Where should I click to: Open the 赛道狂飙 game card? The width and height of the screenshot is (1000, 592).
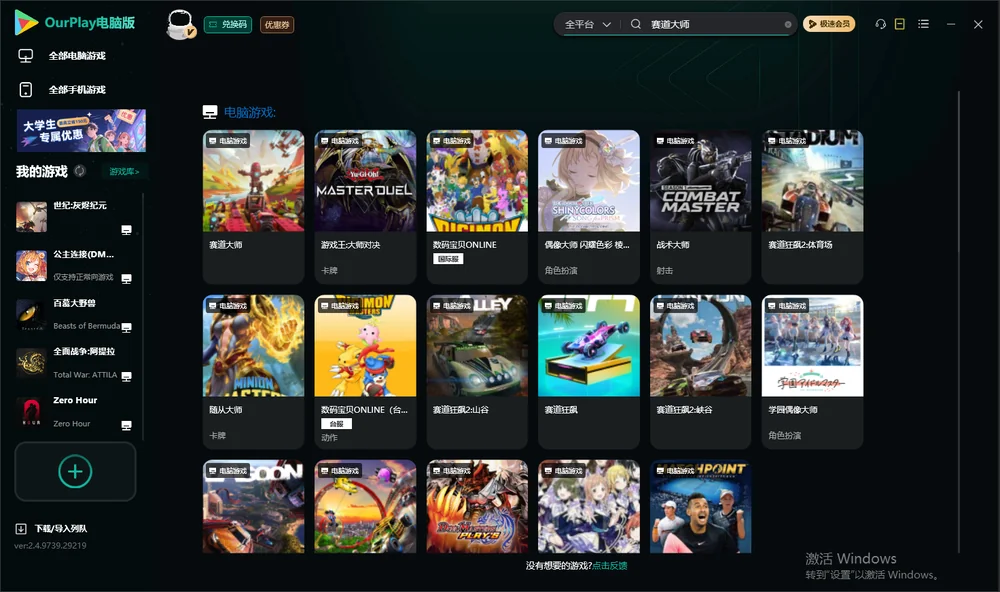coord(589,372)
